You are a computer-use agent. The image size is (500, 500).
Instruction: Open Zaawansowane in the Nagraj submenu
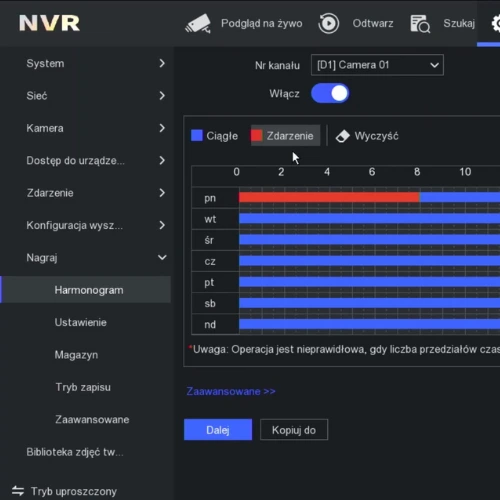[x=92, y=419]
